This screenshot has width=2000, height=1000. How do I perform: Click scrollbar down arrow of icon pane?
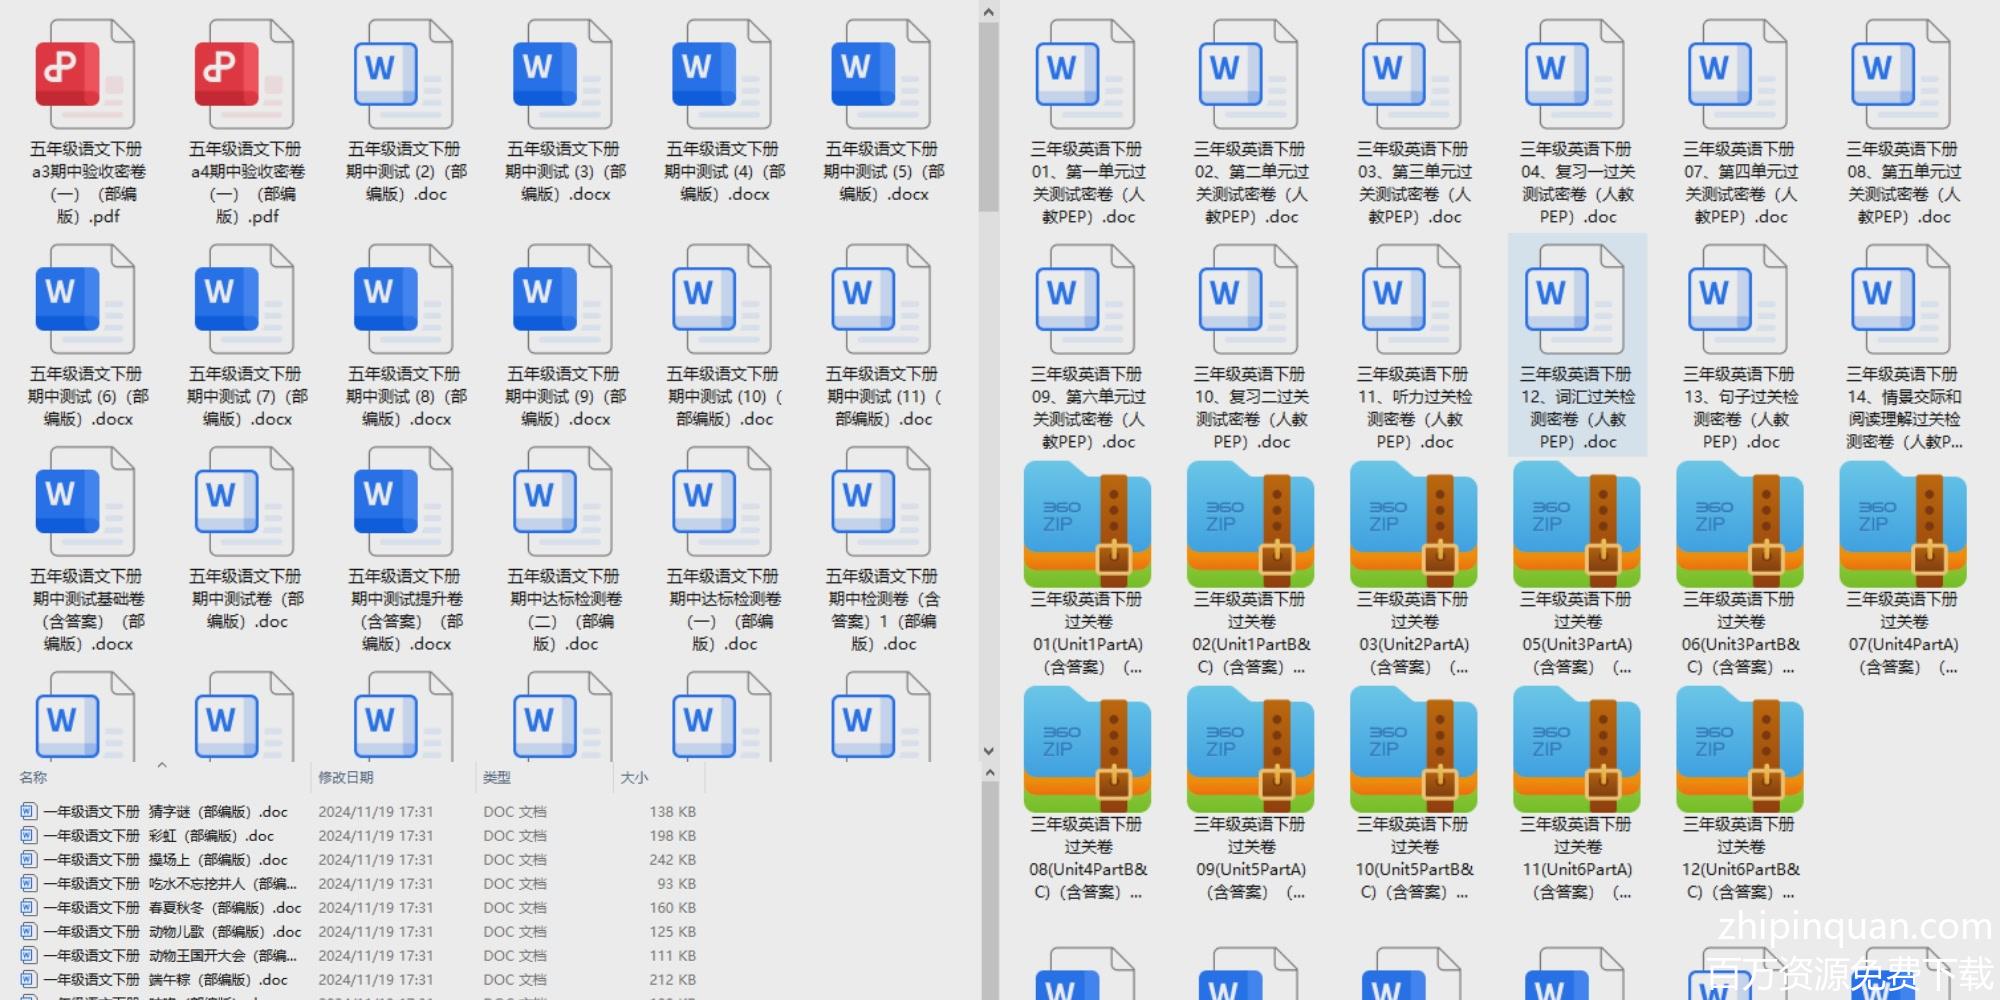pos(988,751)
